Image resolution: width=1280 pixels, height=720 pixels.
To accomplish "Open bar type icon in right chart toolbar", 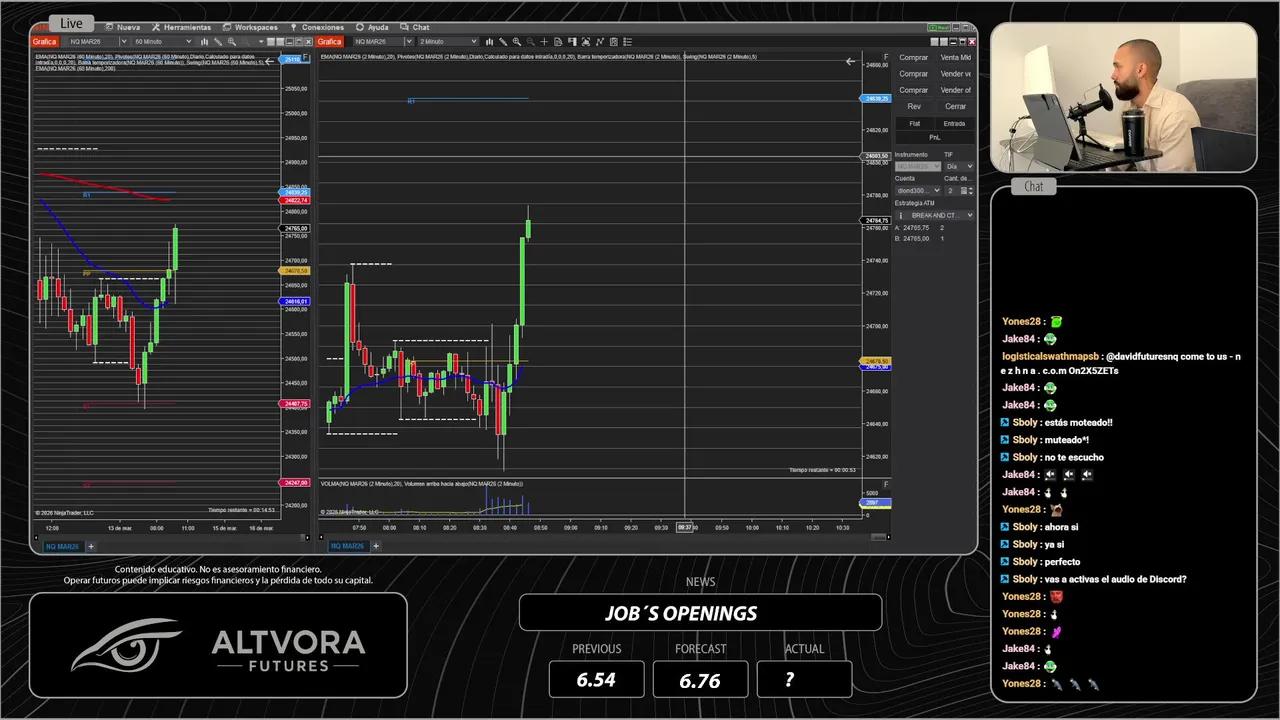I will [490, 42].
